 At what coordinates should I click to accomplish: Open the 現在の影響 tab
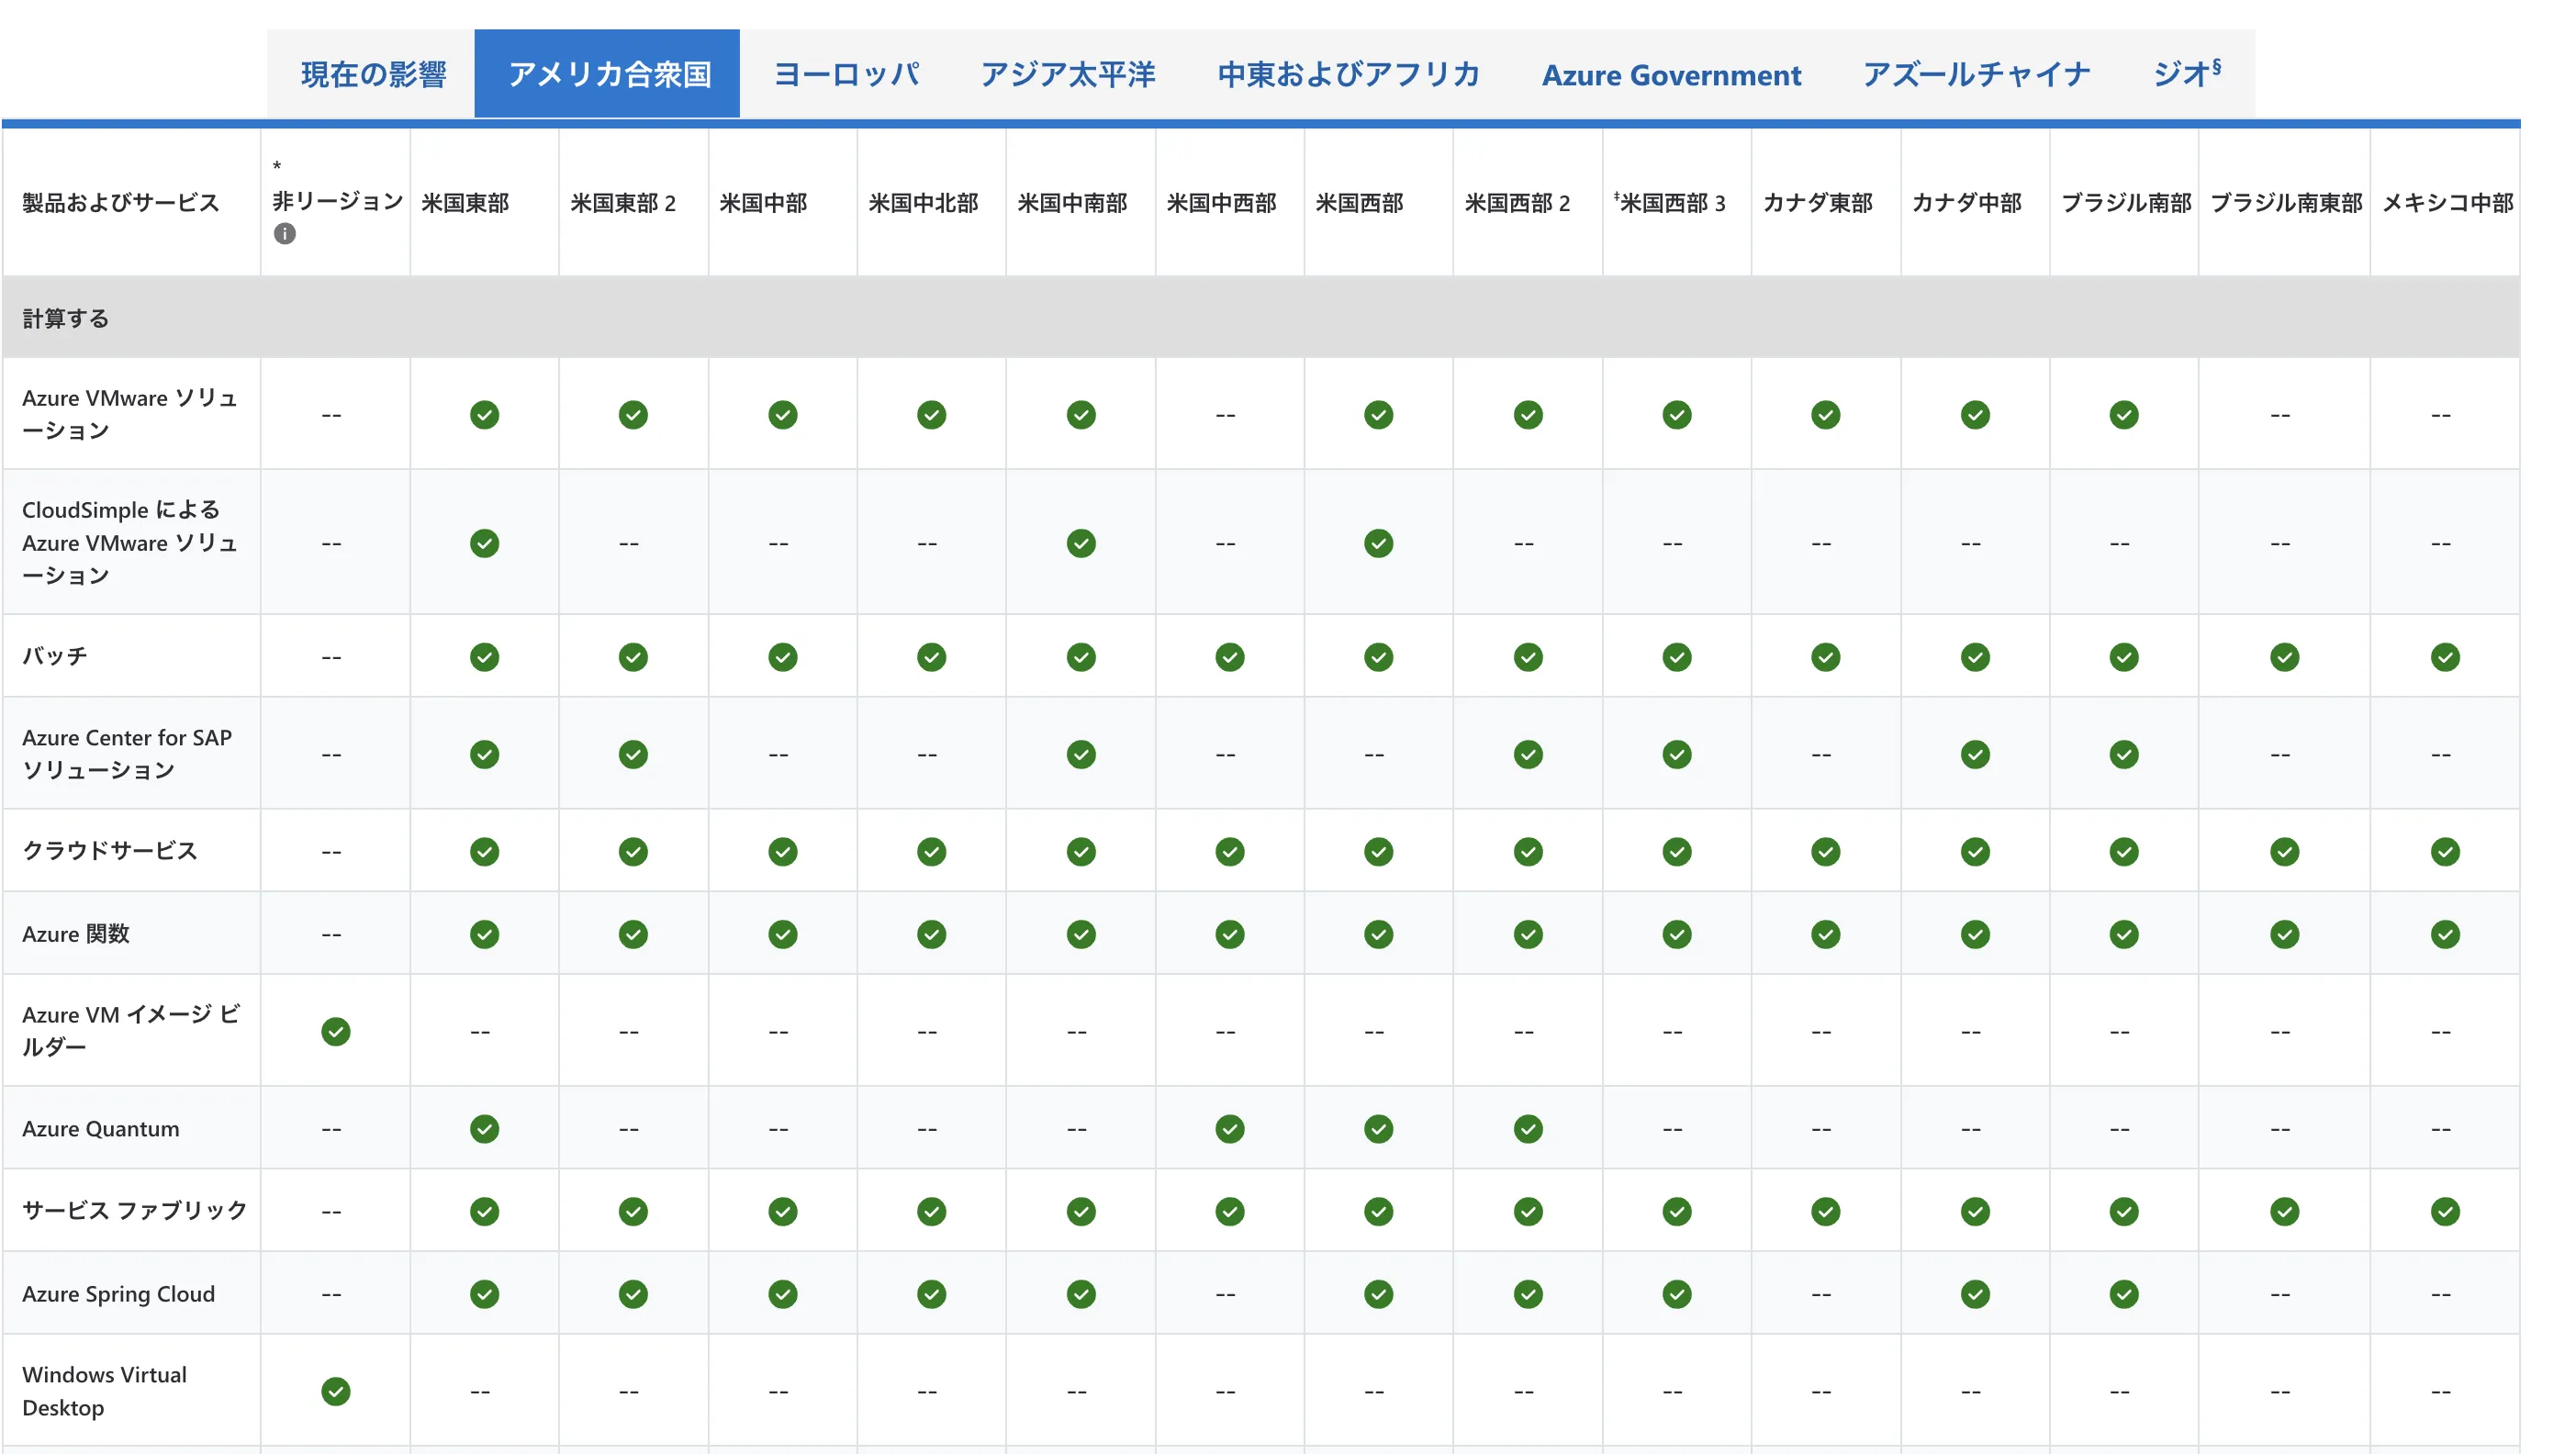(x=372, y=74)
